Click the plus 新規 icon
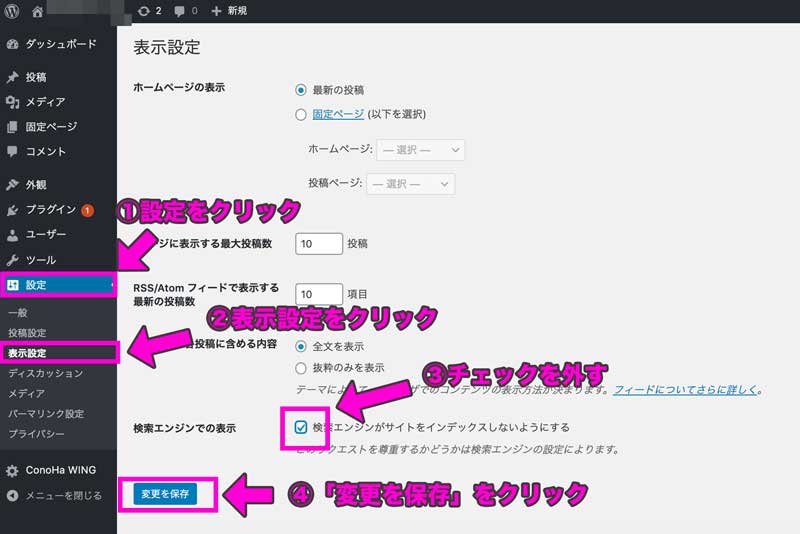The width and height of the screenshot is (800, 534). pyautogui.click(x=217, y=11)
